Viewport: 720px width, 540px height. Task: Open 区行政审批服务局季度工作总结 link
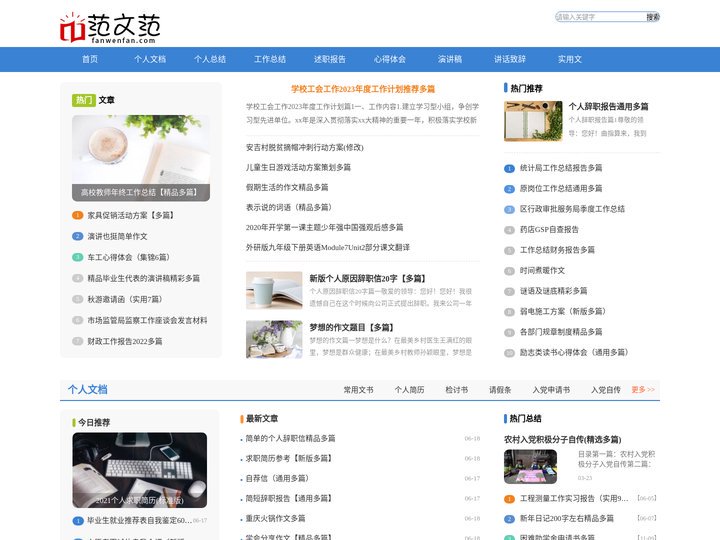[x=572, y=209]
